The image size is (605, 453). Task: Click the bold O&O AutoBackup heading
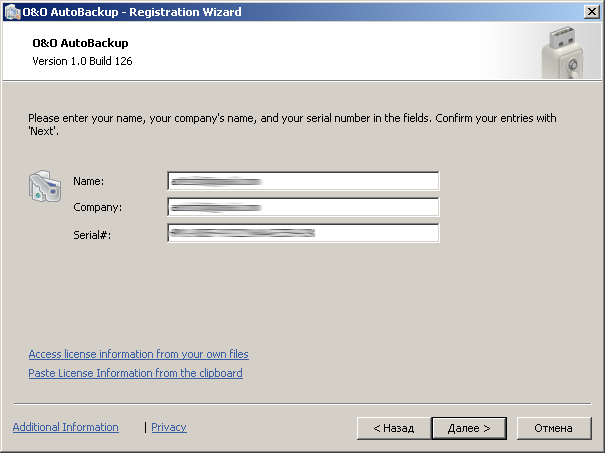point(80,44)
